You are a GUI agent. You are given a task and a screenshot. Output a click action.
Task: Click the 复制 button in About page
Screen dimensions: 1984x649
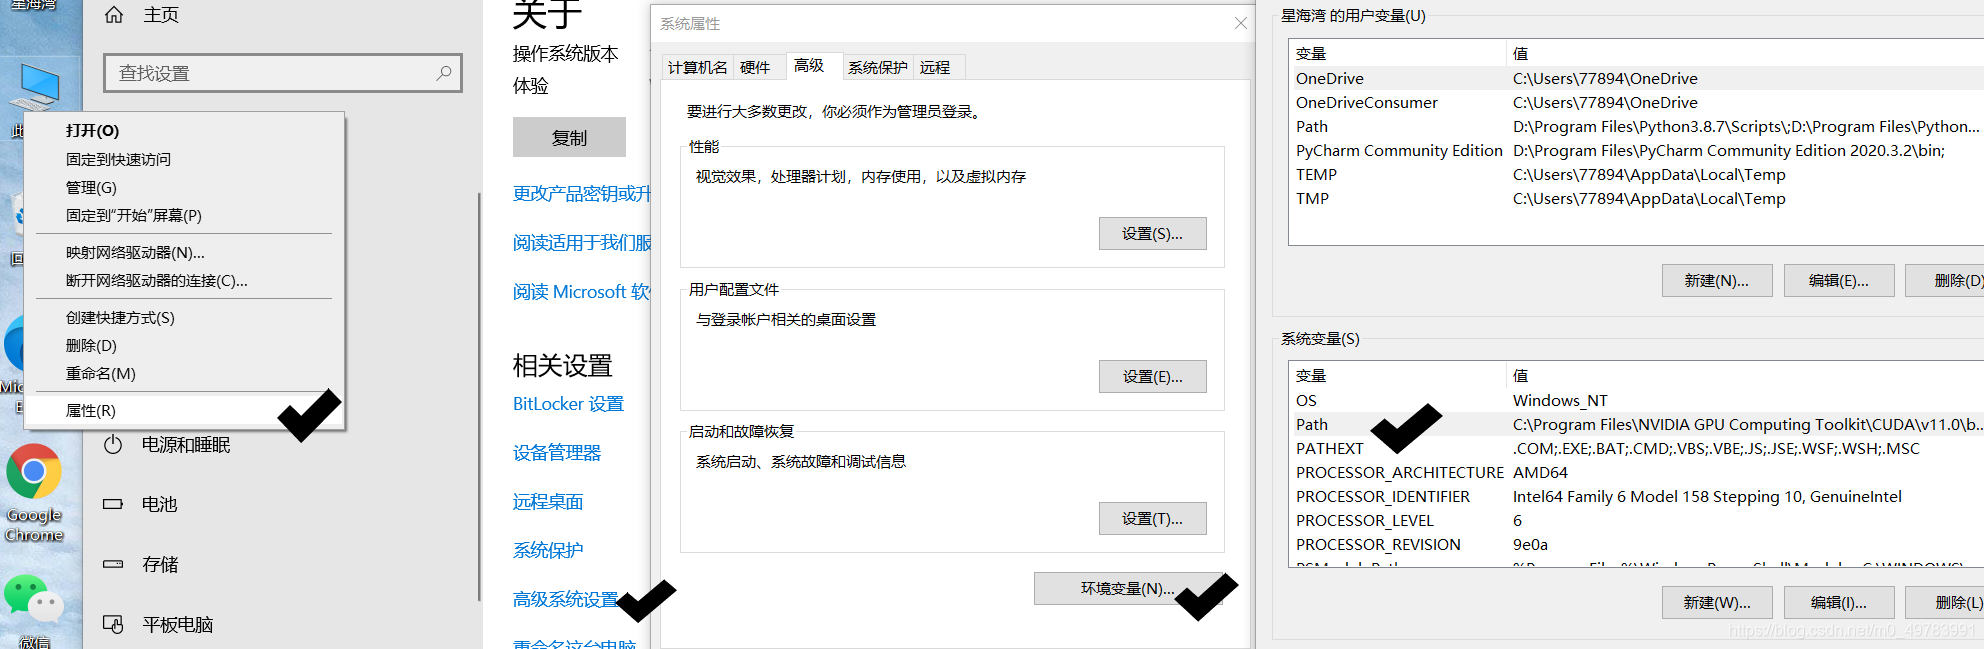pyautogui.click(x=569, y=137)
